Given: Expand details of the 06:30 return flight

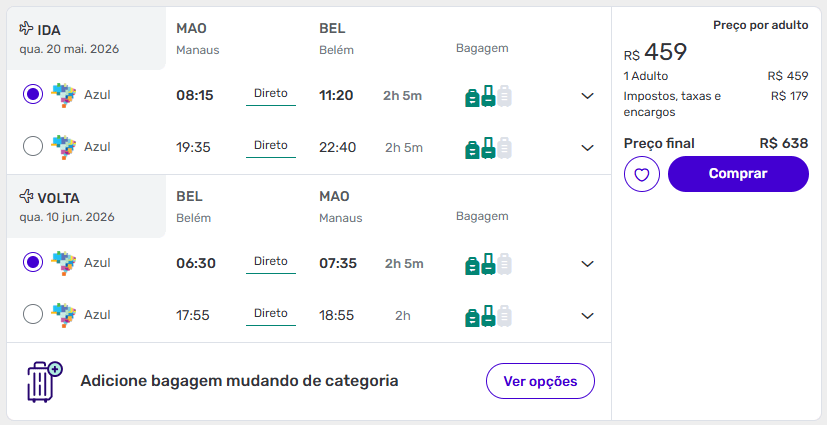Looking at the screenshot, I should [588, 264].
